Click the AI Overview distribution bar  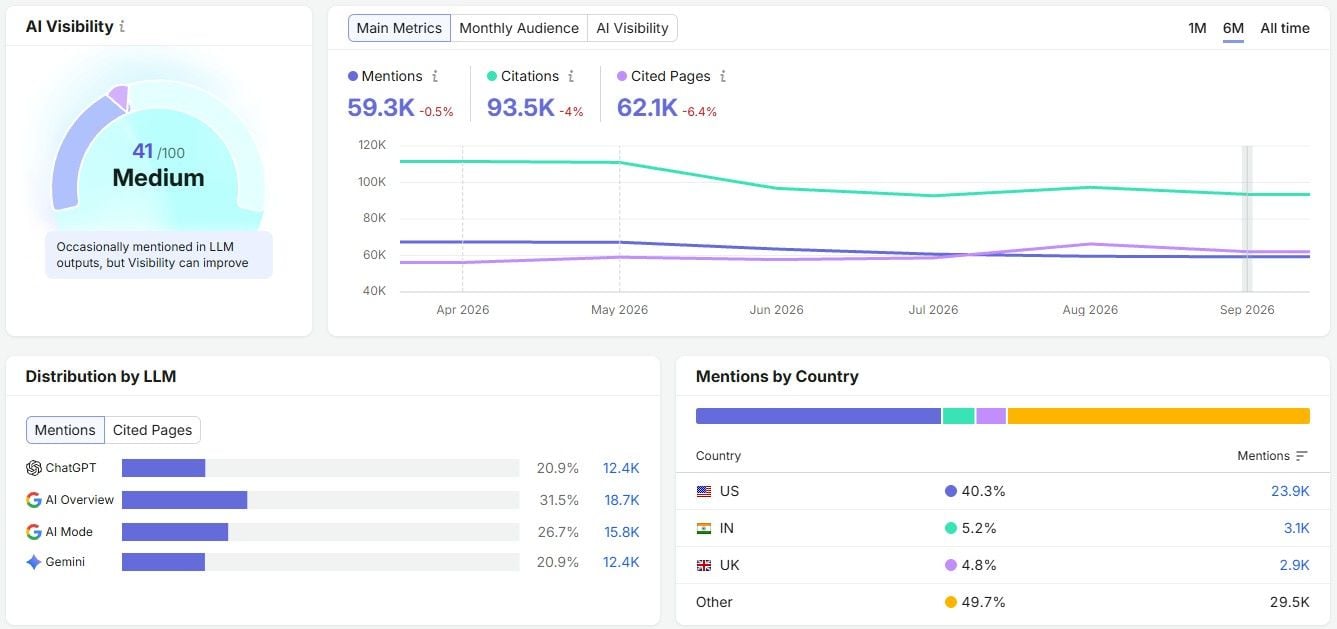(184, 500)
